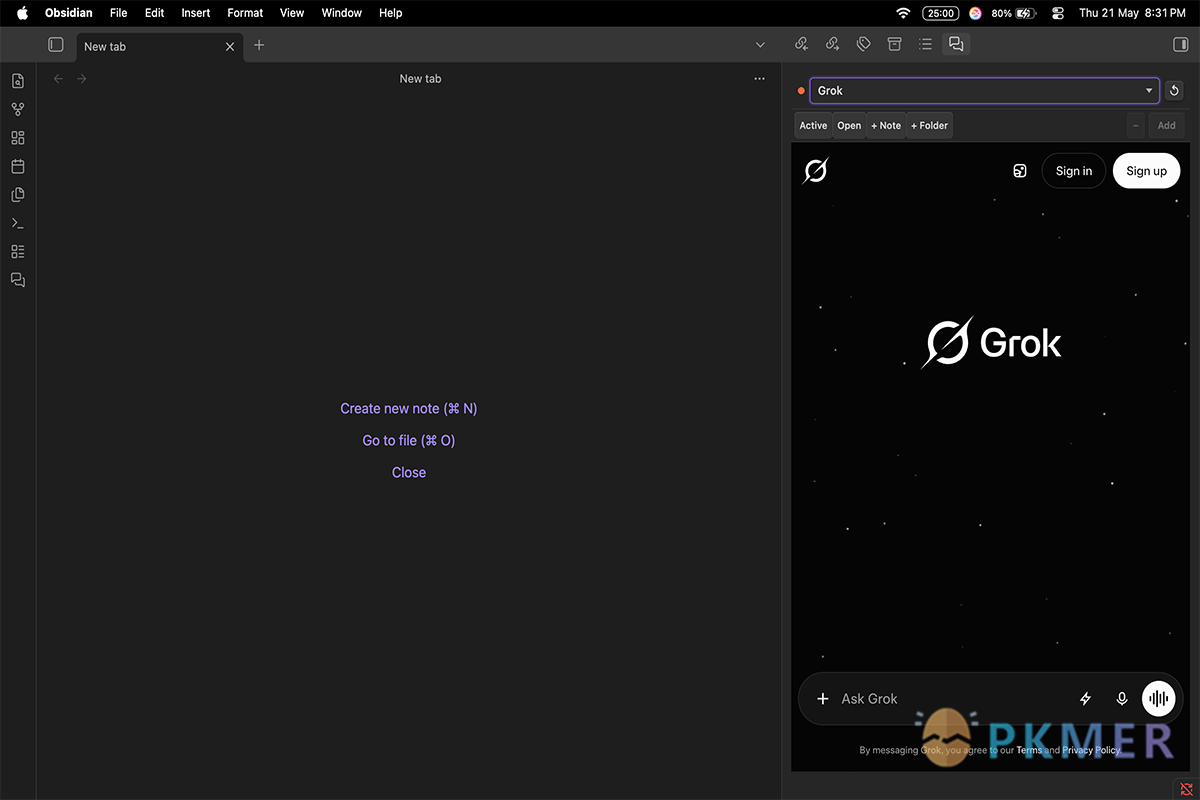Close the New tab tab

pos(230,46)
